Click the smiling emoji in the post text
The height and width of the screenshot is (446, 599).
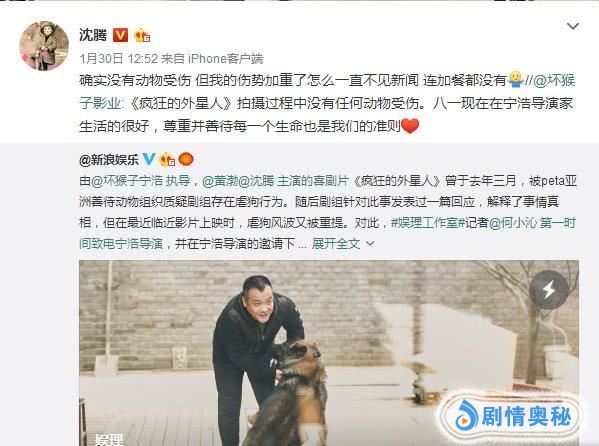click(515, 80)
